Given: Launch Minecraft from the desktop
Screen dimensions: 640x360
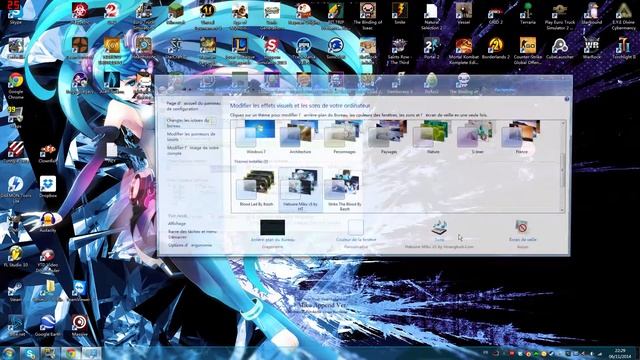Looking at the screenshot, I should [x=176, y=13].
